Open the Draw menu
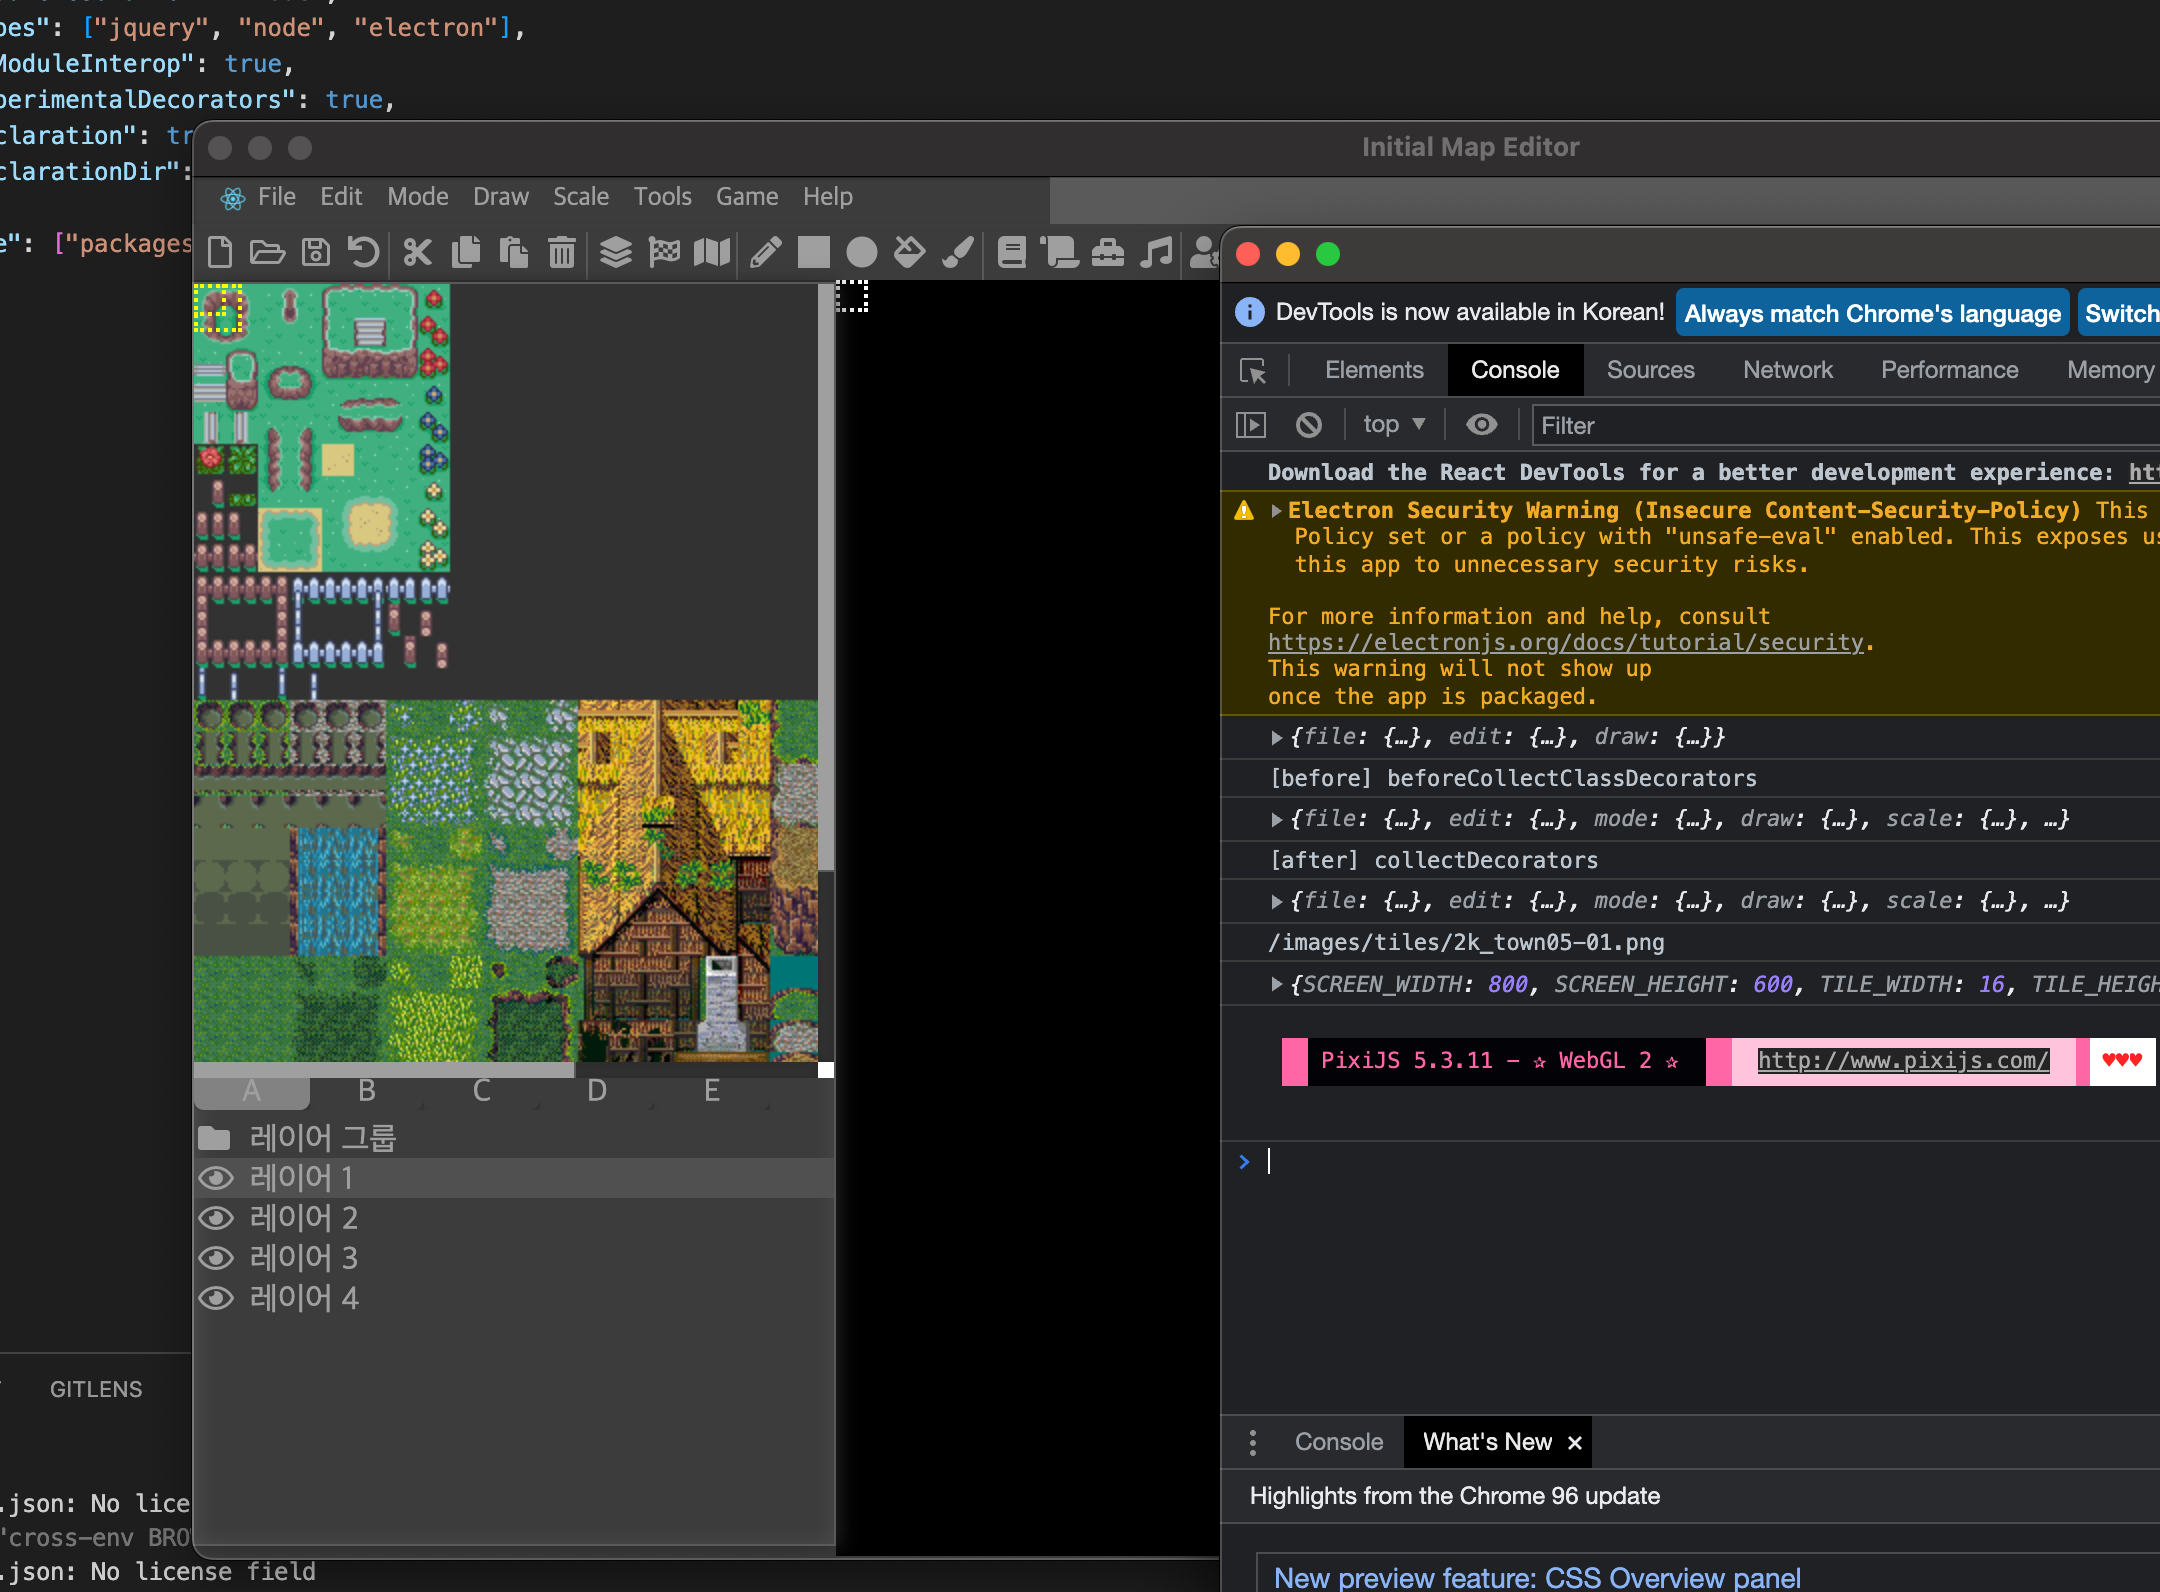This screenshot has width=2160, height=1592. (x=500, y=196)
